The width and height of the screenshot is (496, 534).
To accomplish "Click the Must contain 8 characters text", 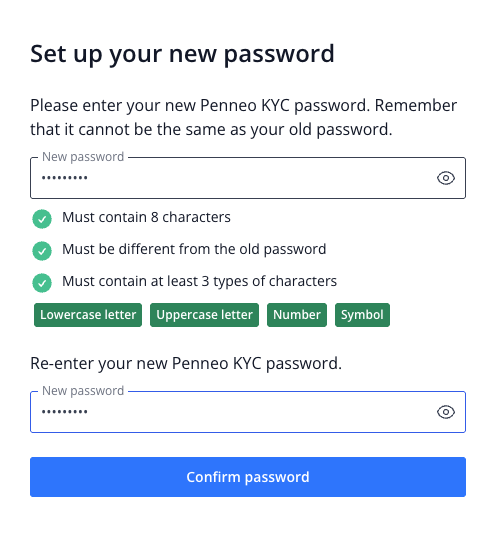I will coord(146,217).
